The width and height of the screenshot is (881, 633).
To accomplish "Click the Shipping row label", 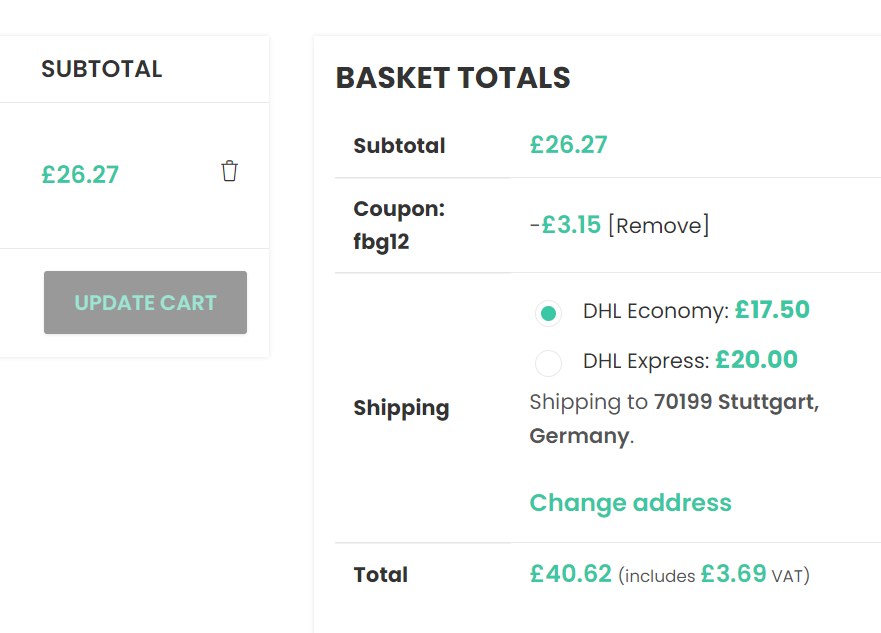I will coord(401,408).
